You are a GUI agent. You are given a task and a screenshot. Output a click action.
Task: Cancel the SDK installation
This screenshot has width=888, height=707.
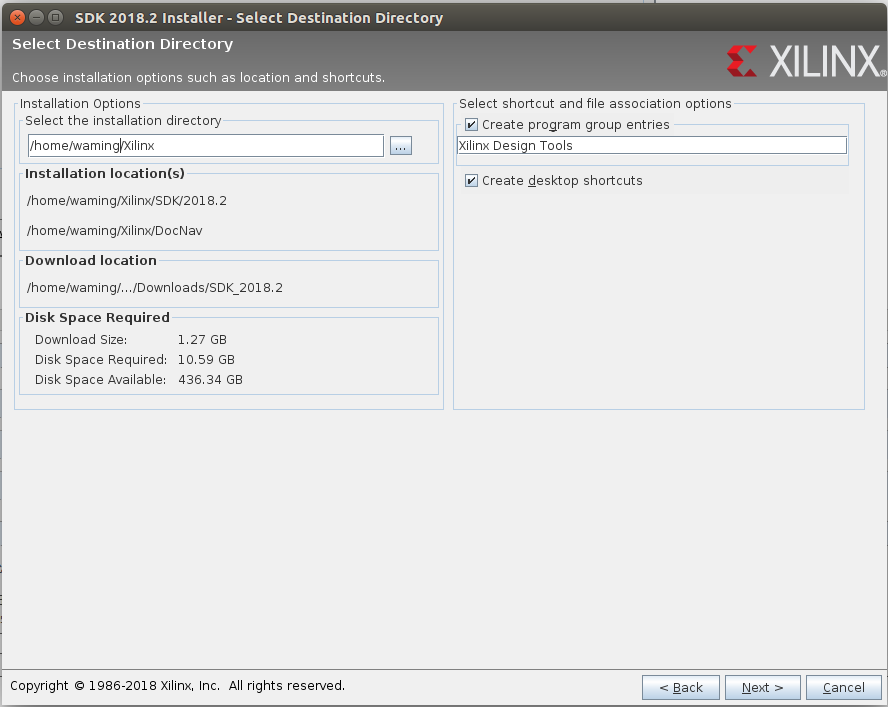tap(843, 688)
